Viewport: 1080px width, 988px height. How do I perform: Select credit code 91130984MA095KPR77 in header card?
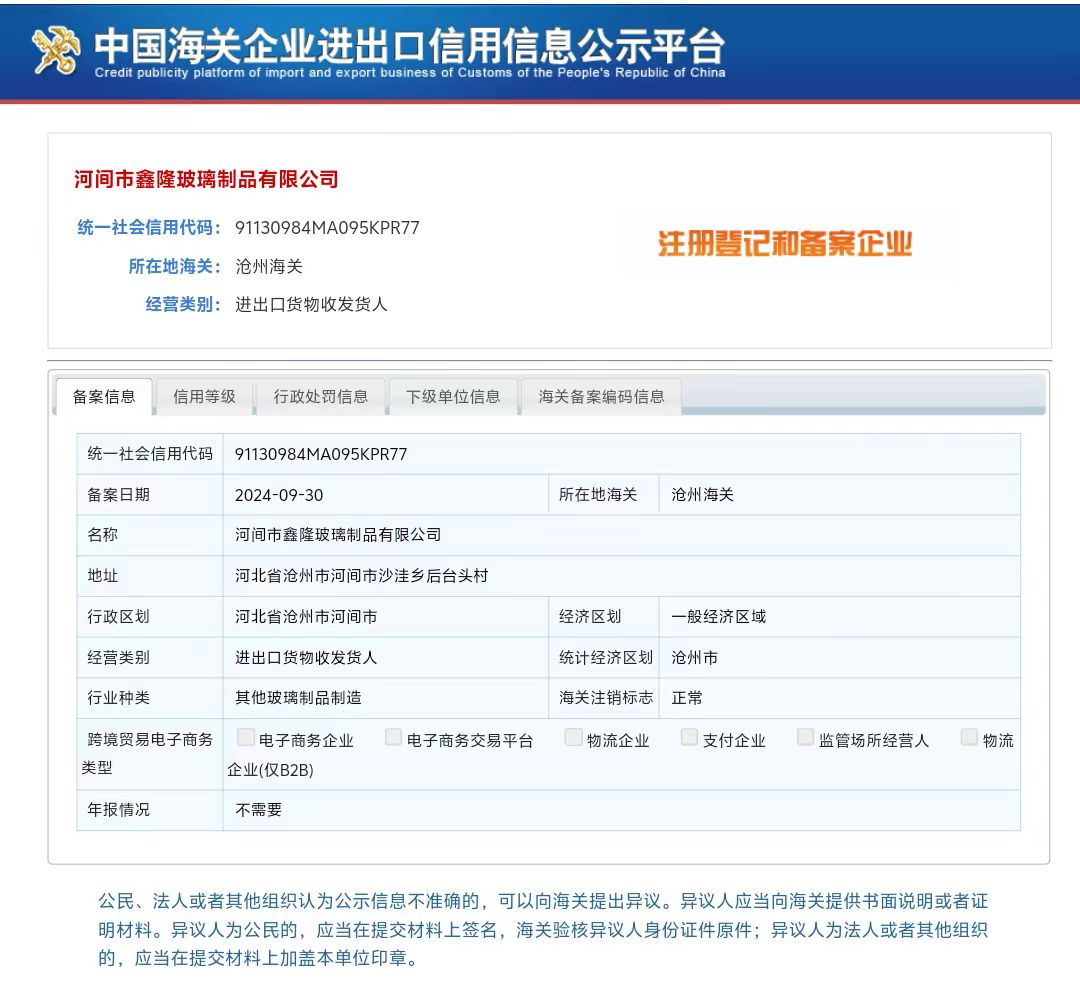[x=327, y=228]
